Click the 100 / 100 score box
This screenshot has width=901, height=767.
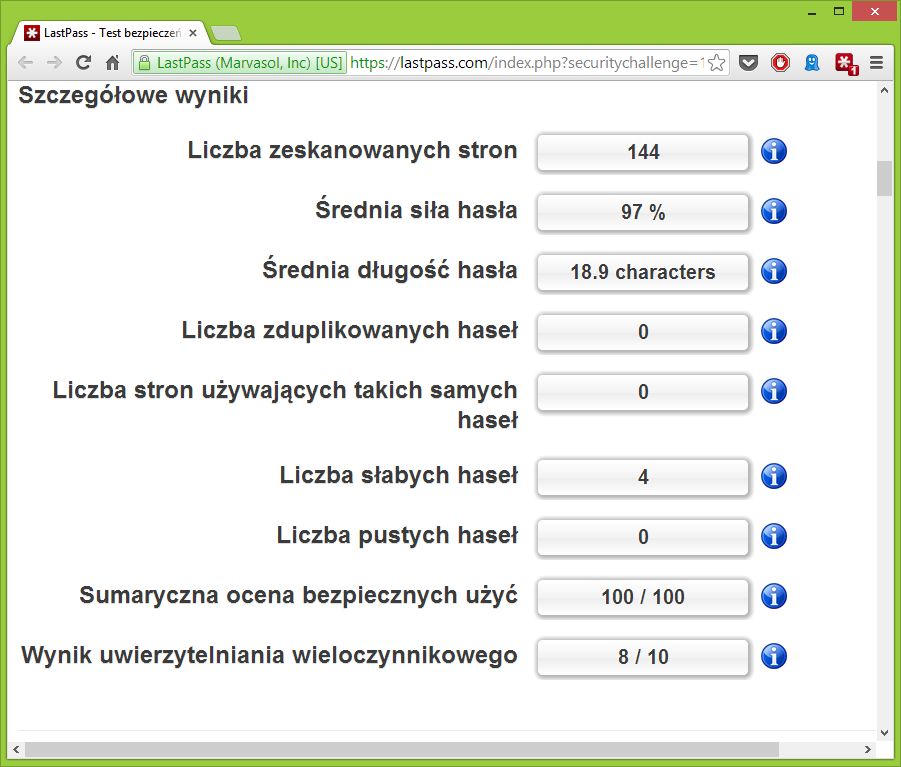click(643, 596)
